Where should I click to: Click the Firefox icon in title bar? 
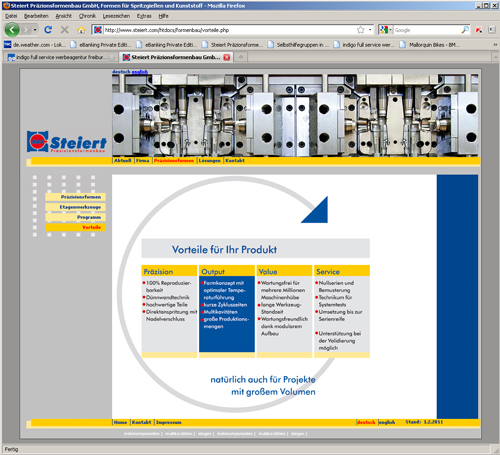[x=6, y=5]
